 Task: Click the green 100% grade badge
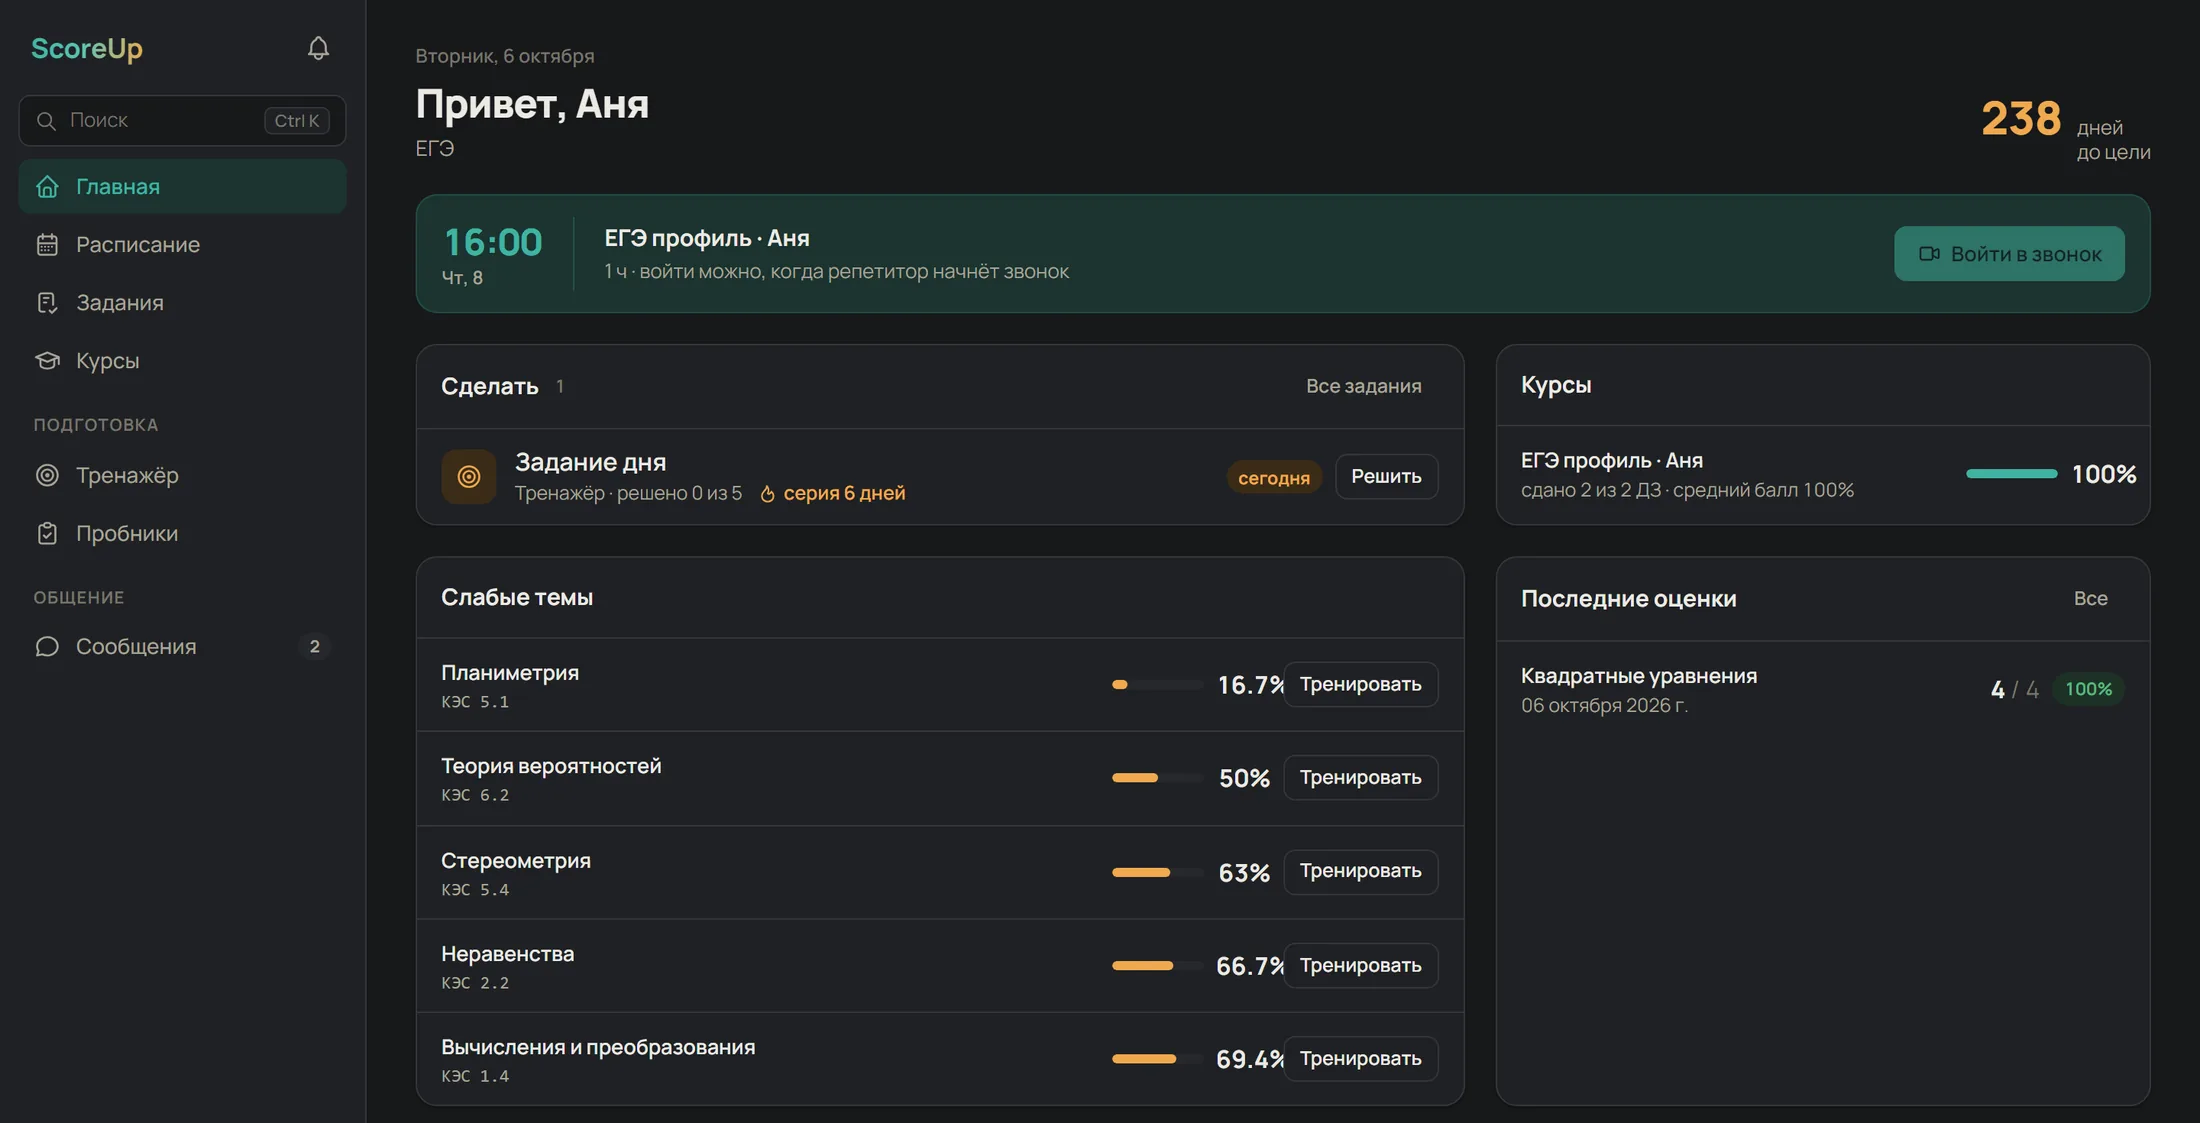click(2088, 690)
